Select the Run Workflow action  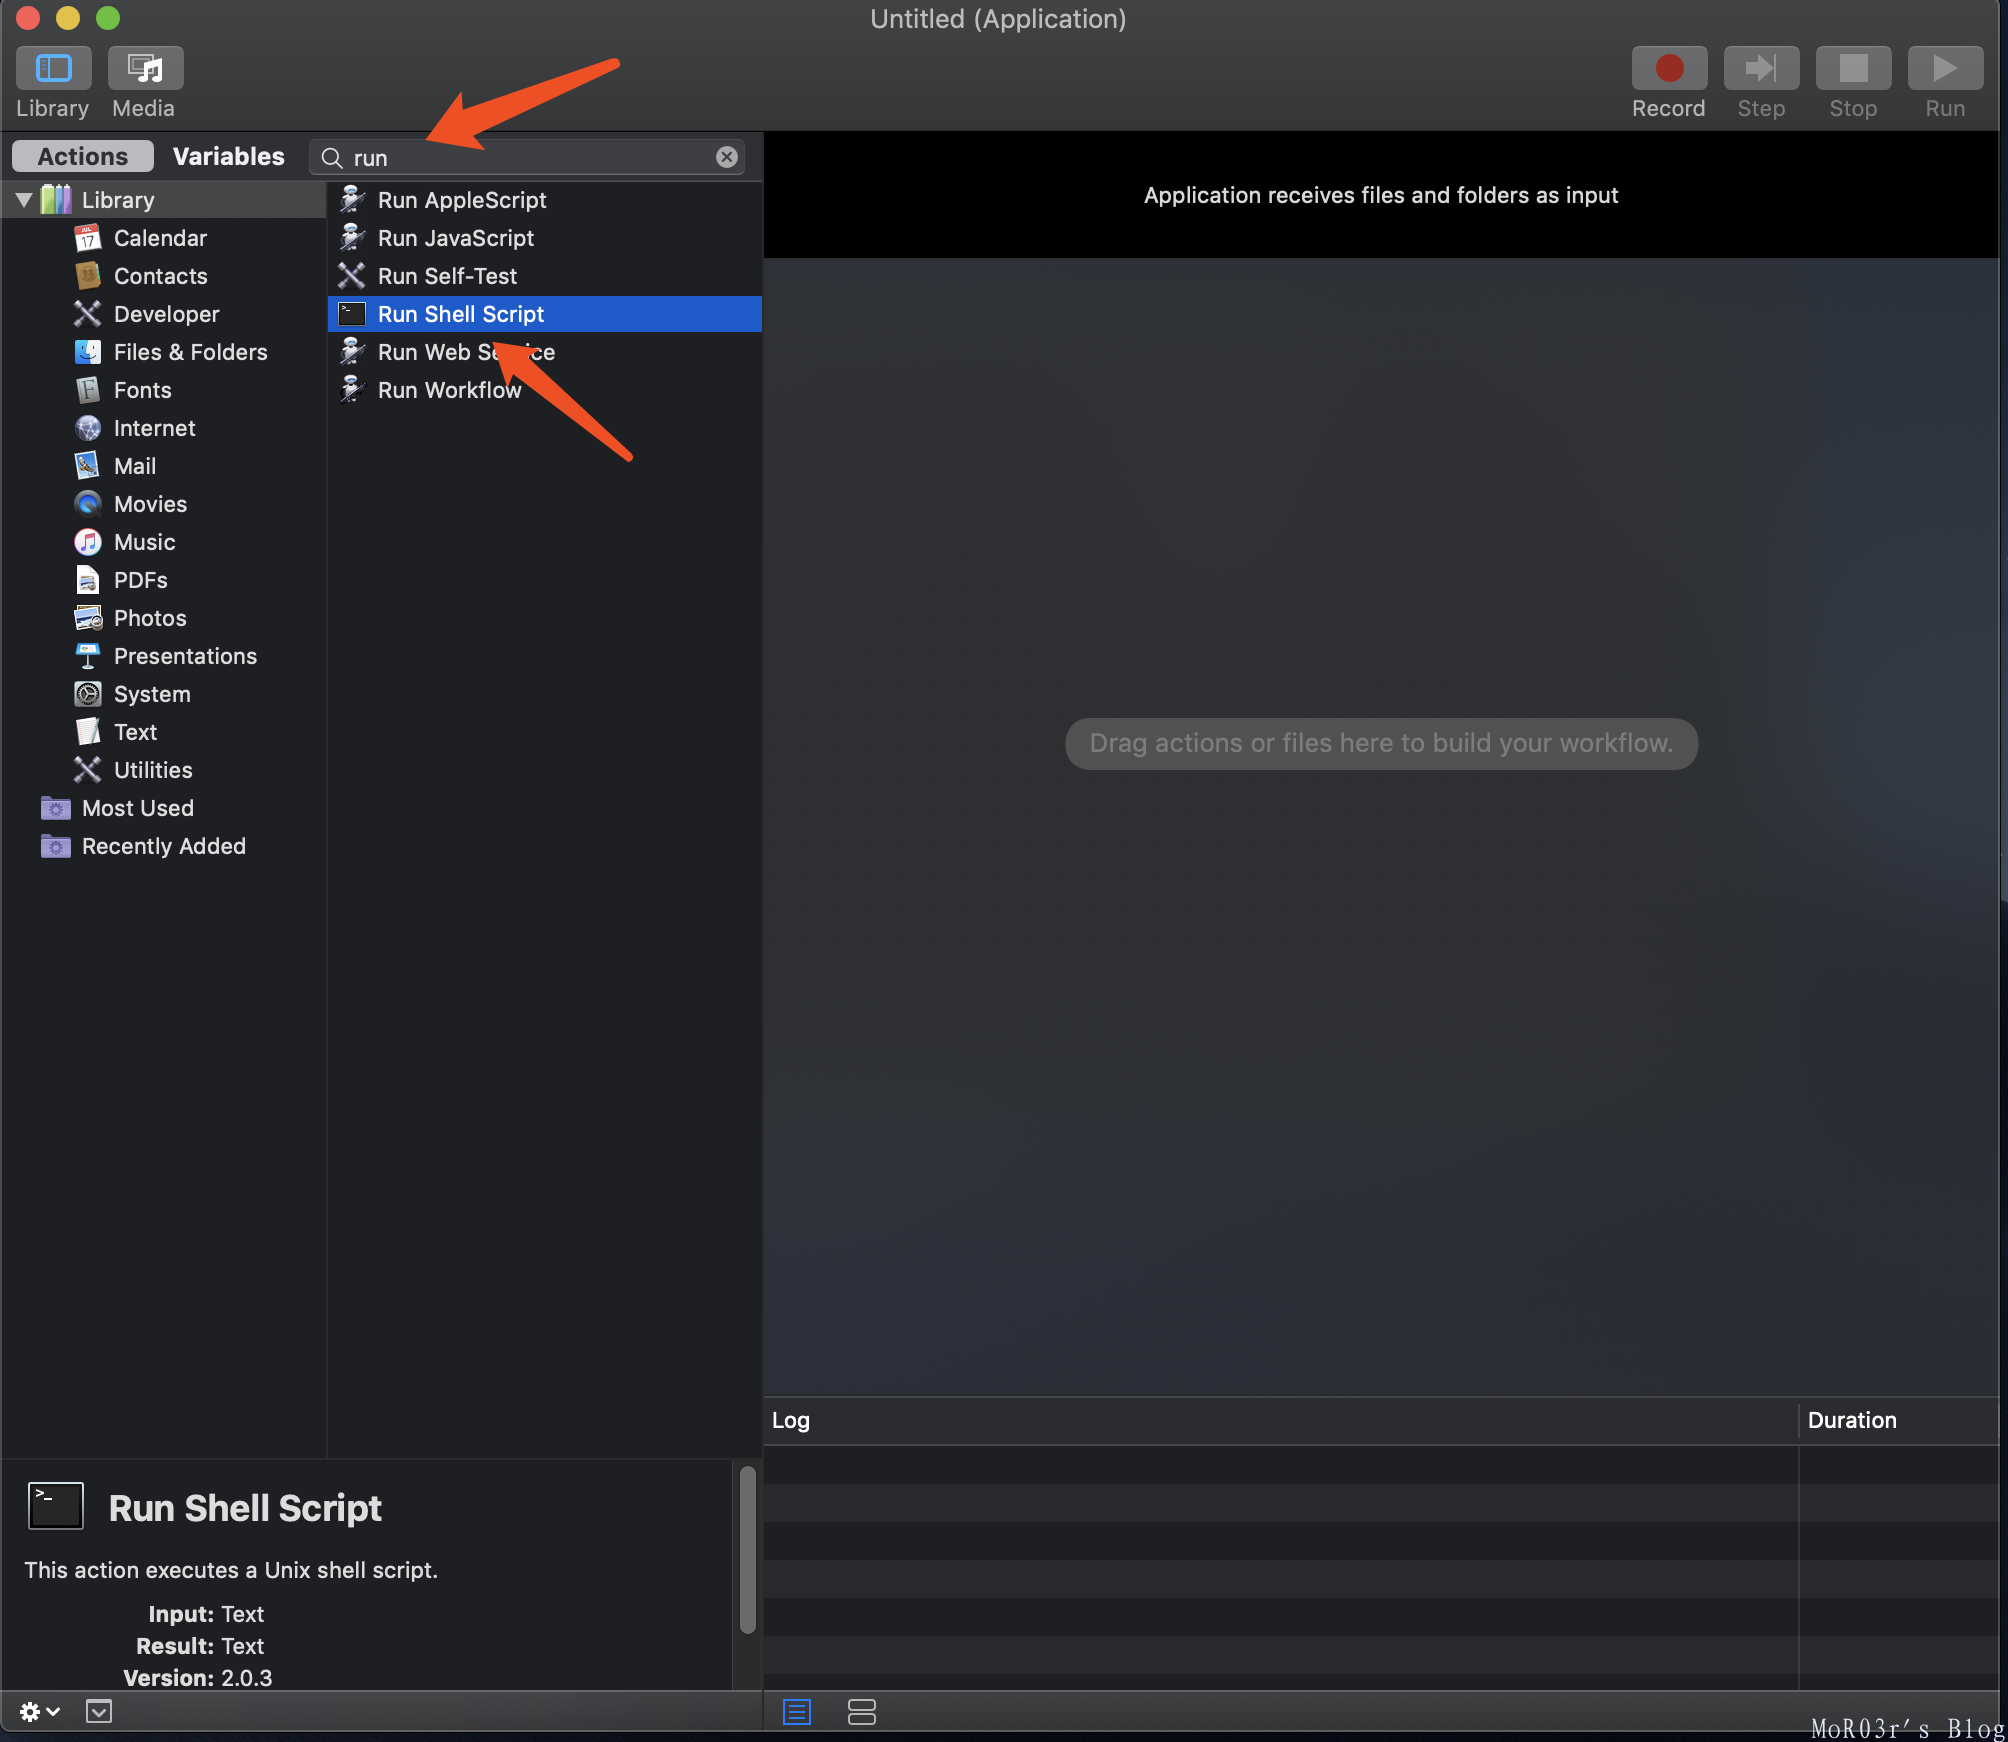point(545,390)
